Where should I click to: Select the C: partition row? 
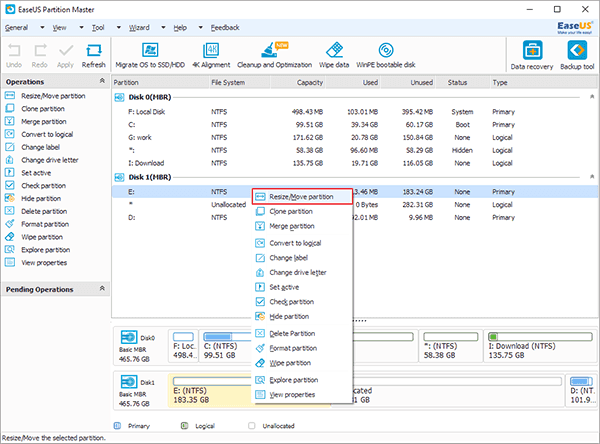pos(355,125)
